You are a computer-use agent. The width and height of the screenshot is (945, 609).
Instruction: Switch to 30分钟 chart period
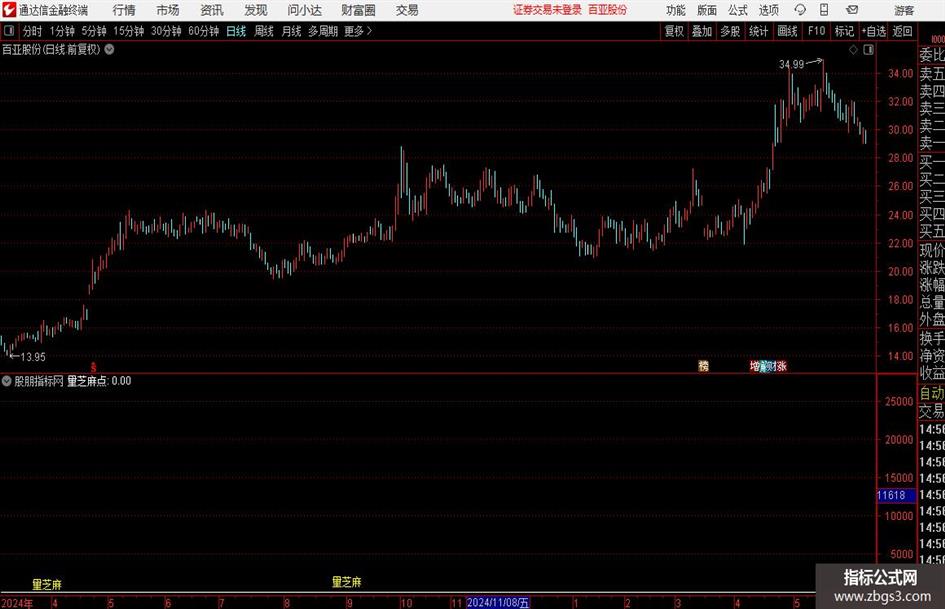click(x=166, y=31)
